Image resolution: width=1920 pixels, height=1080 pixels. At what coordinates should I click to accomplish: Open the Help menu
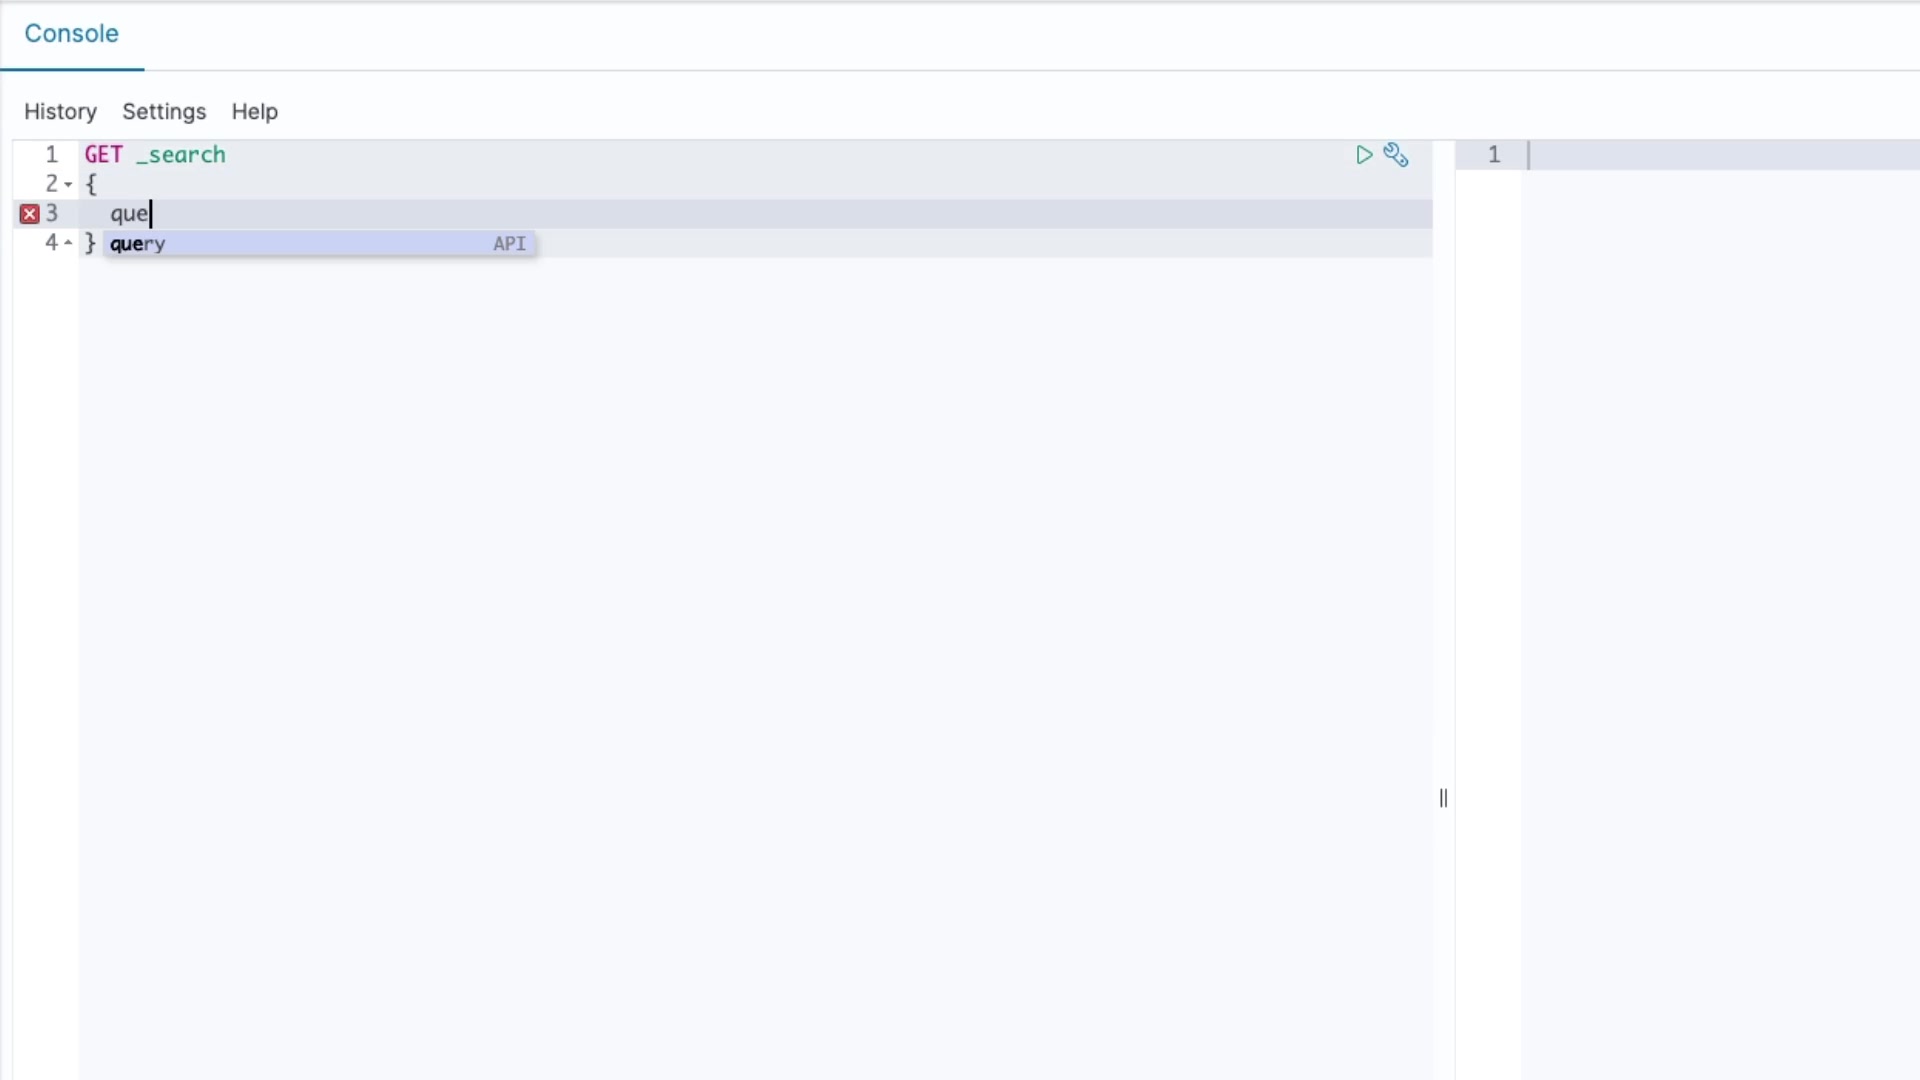click(254, 112)
